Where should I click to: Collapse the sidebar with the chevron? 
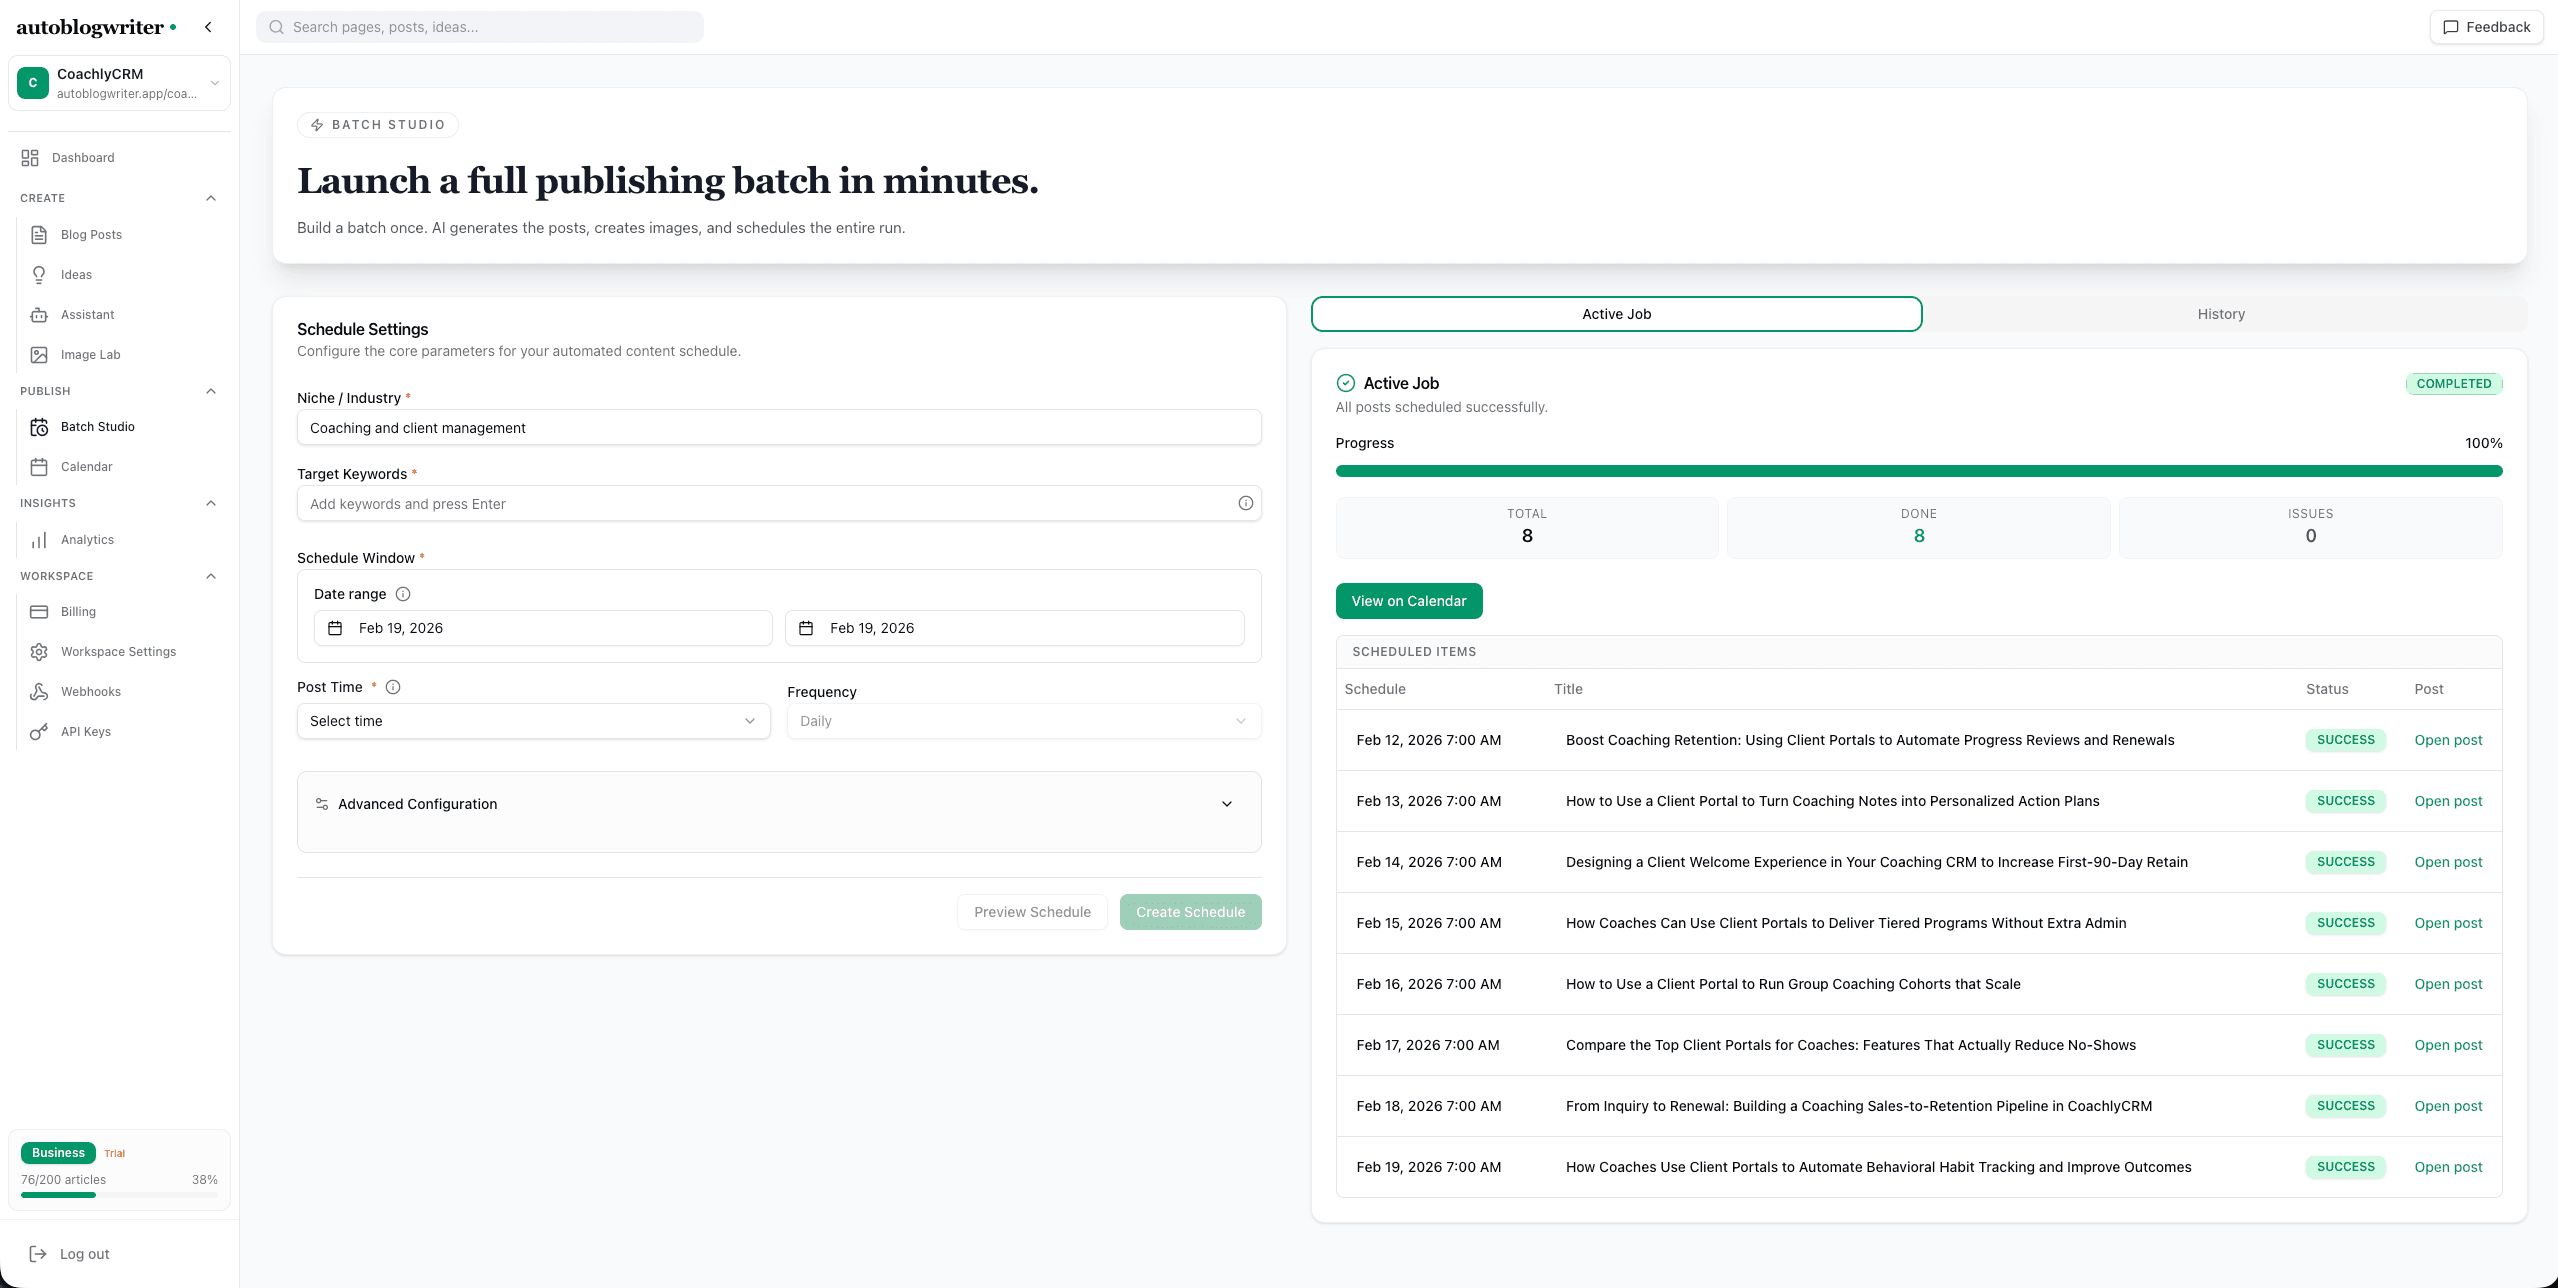(208, 27)
